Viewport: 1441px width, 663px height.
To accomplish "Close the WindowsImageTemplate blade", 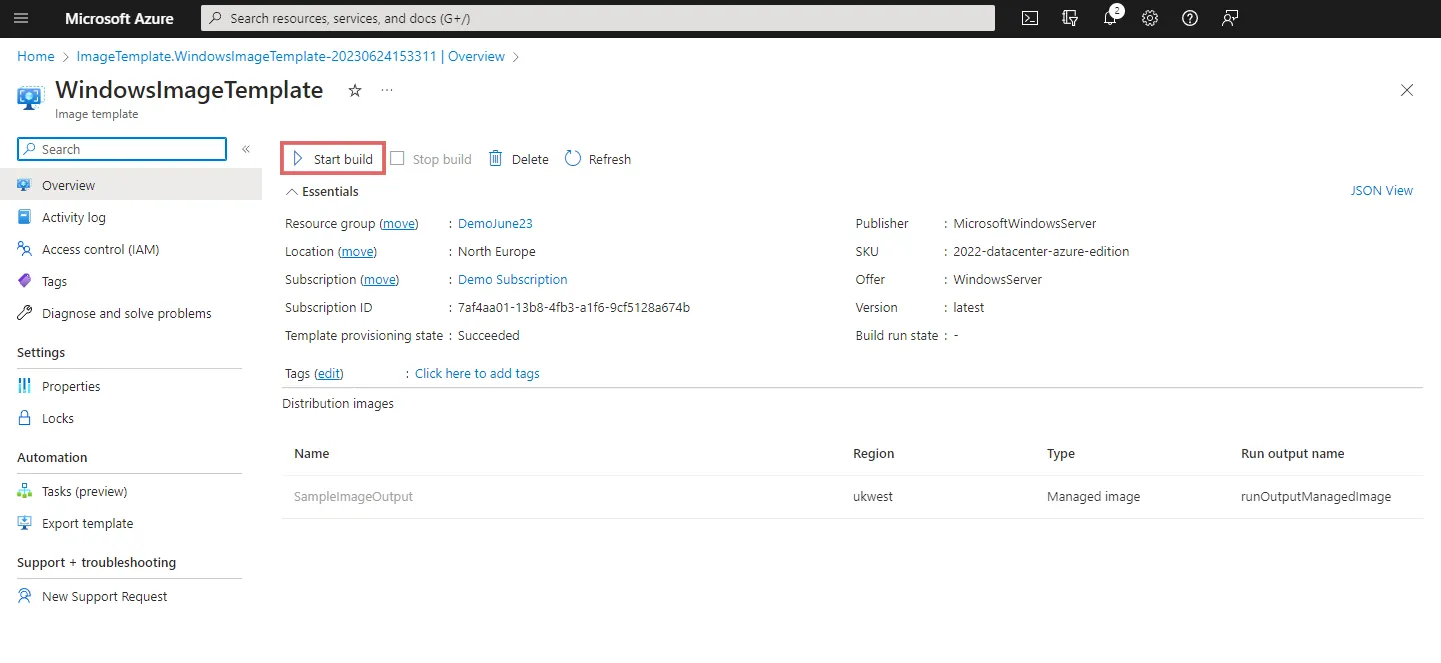I will click(x=1407, y=90).
